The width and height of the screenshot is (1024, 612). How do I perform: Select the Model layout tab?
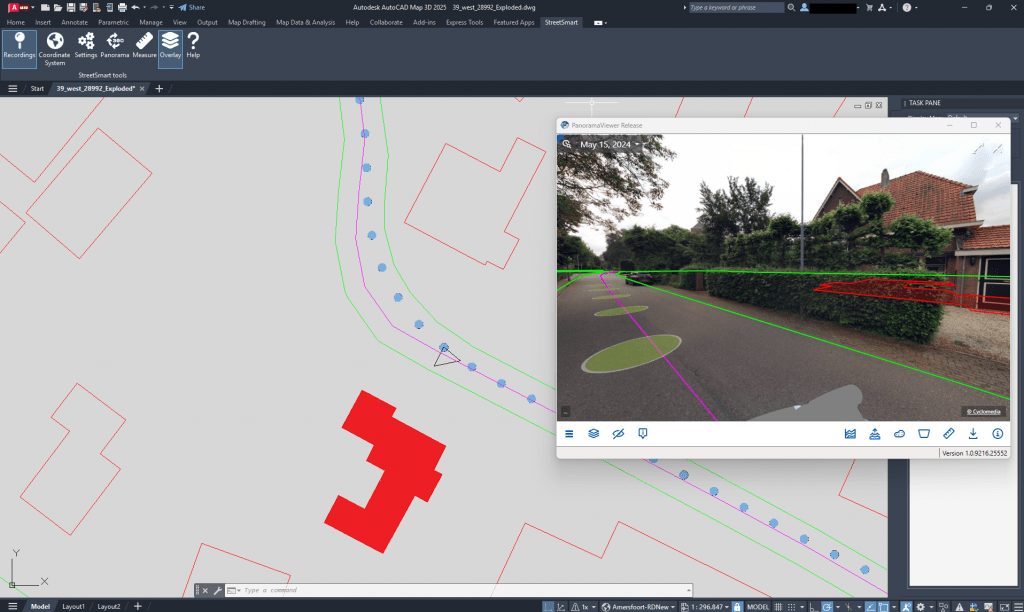[40, 606]
